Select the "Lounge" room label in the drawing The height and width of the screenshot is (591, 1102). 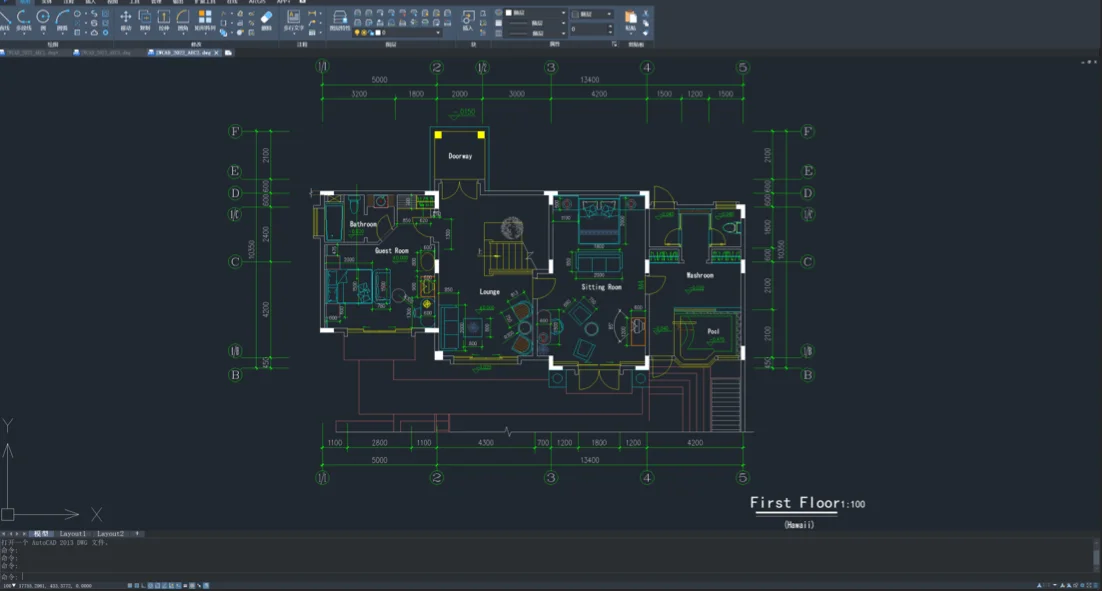(490, 292)
